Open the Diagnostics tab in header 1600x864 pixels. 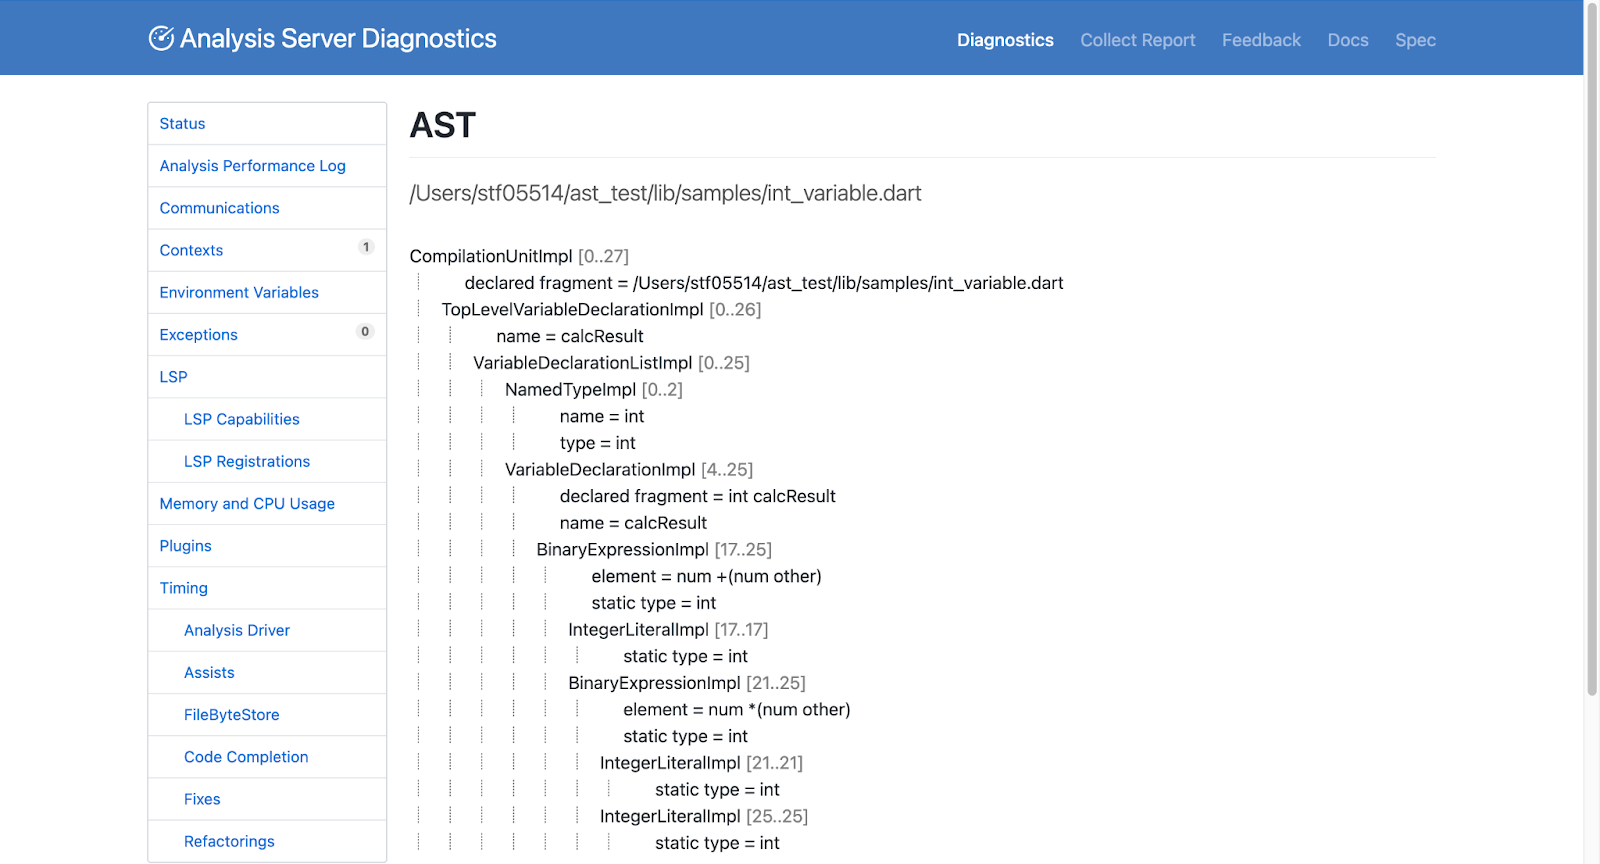[x=1005, y=40]
